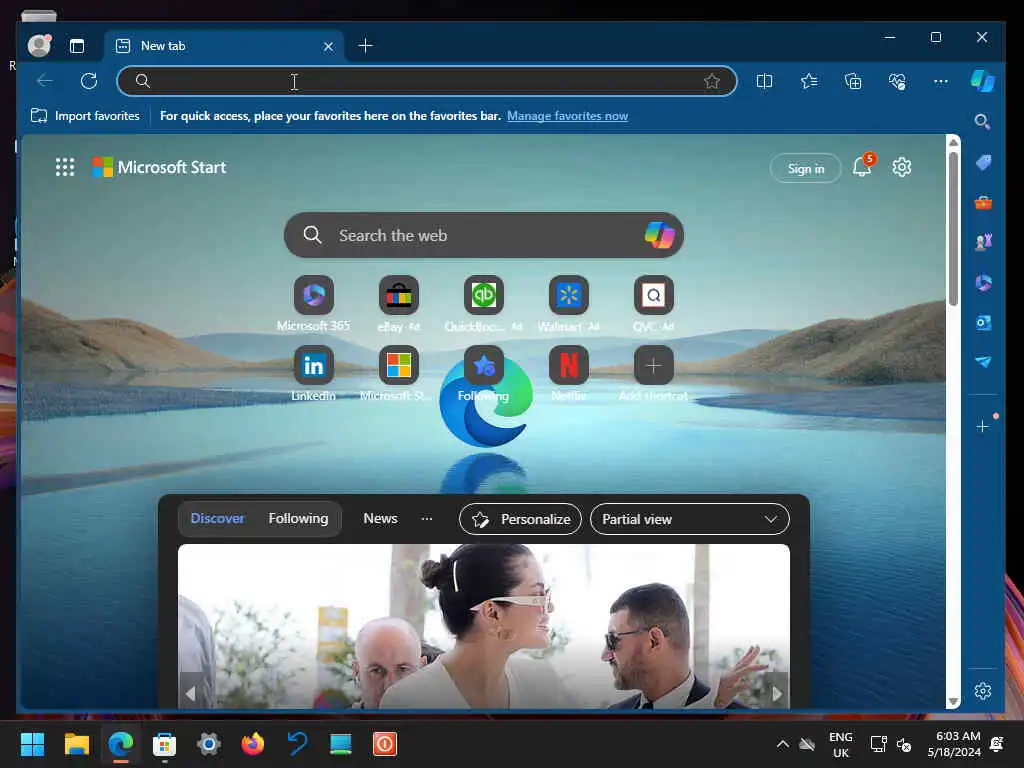Open File Explorer from the taskbar
The height and width of the screenshot is (768, 1024).
pyautogui.click(x=76, y=744)
